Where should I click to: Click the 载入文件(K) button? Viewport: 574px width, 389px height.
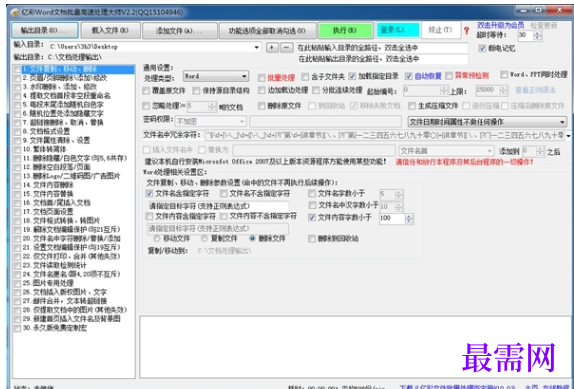pos(110,30)
